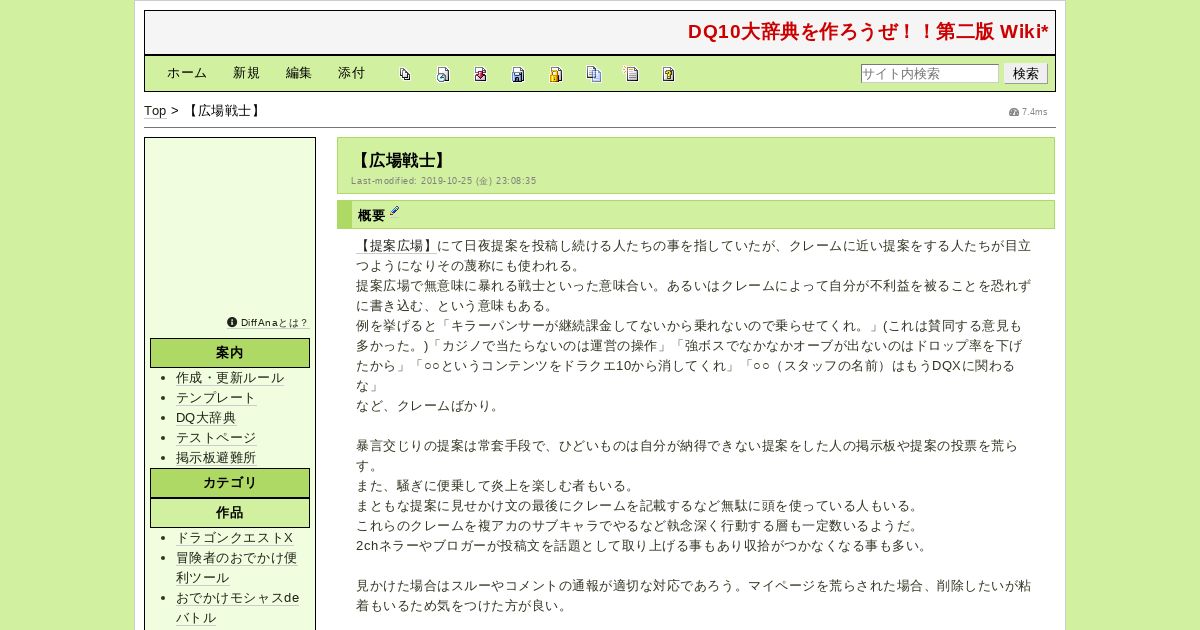Open テンプレート sidebar link
Image resolution: width=1200 pixels, height=630 pixels.
pos(216,398)
